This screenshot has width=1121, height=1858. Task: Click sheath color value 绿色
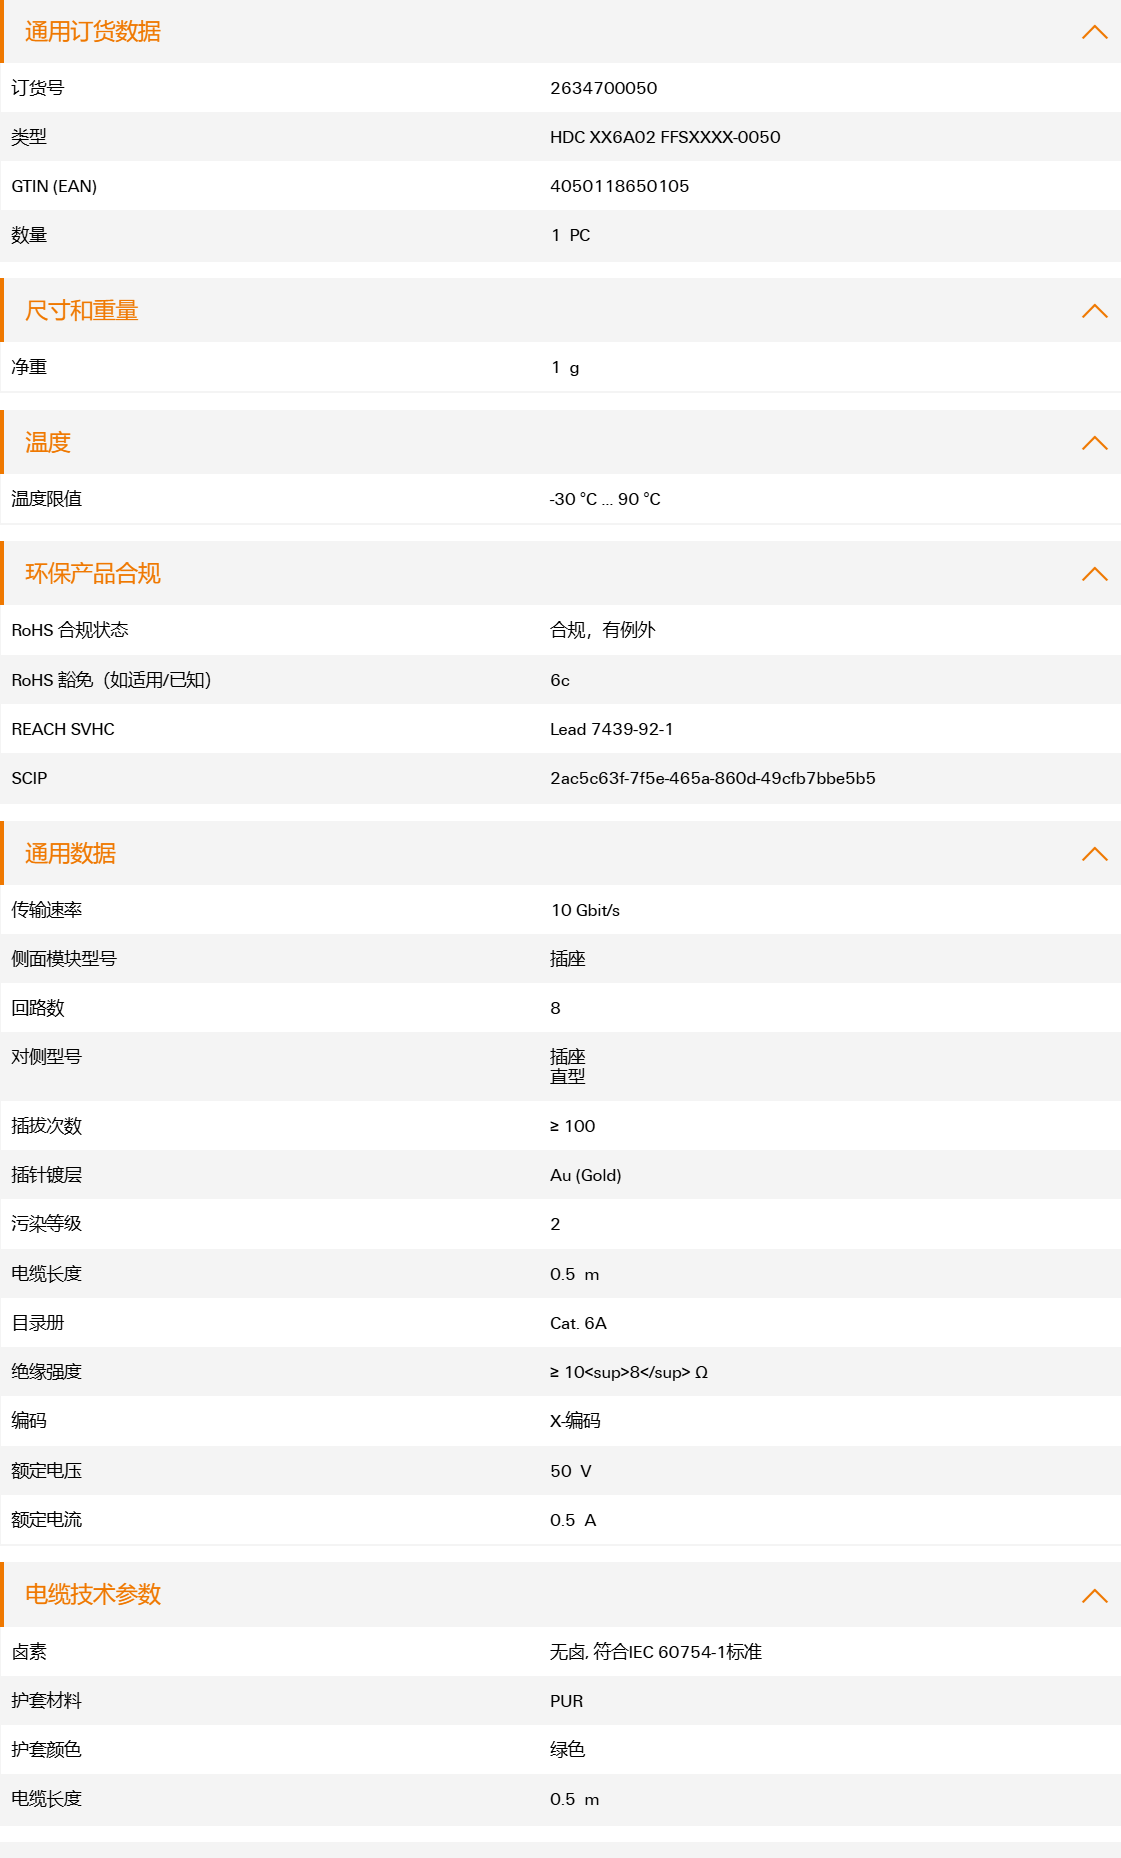568,1750
